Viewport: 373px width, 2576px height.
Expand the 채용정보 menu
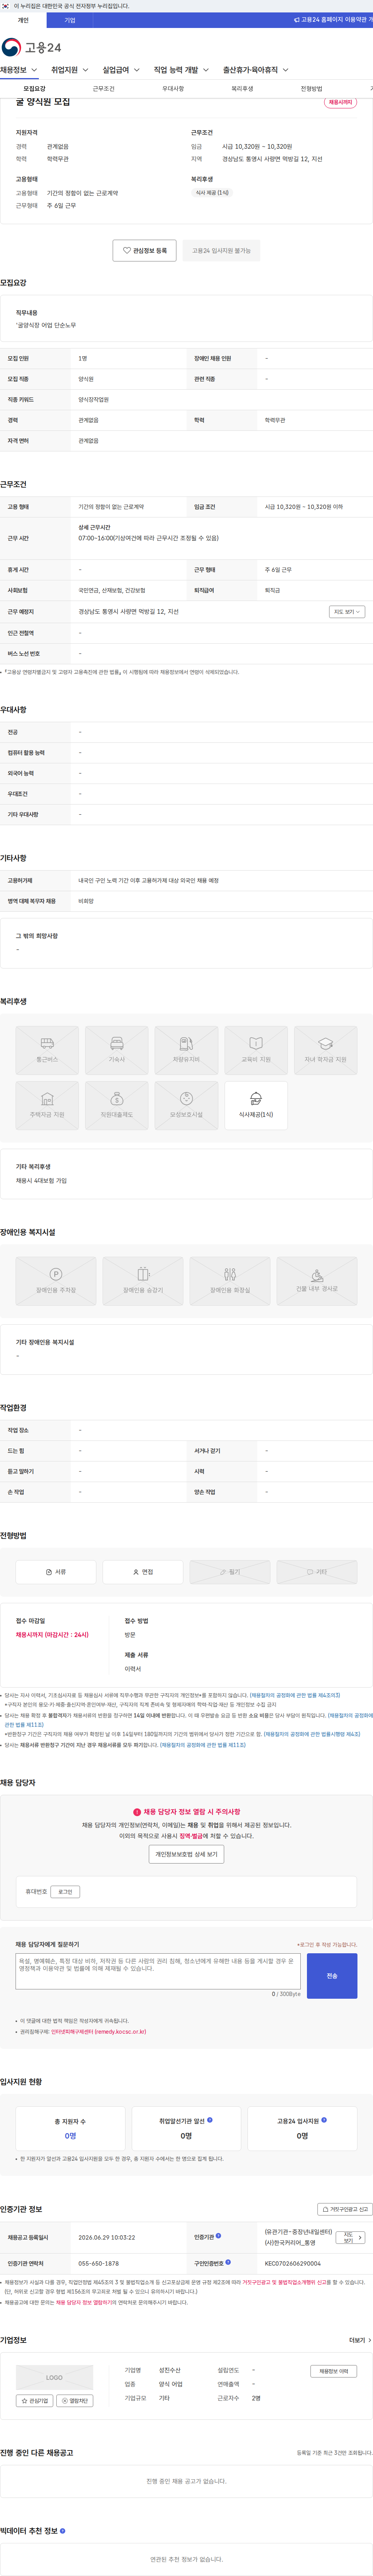[x=19, y=70]
